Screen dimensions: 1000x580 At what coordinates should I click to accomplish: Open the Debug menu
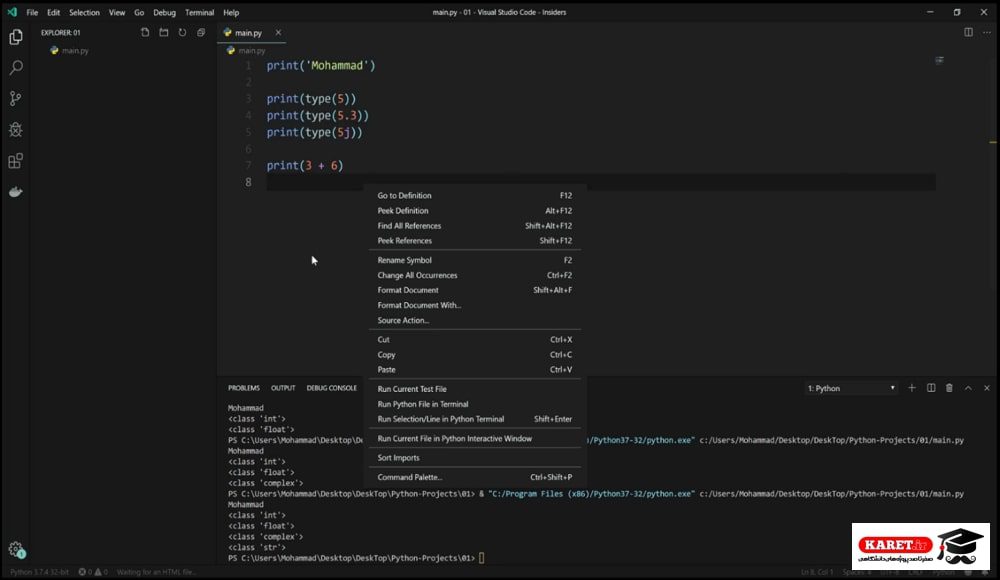(164, 12)
